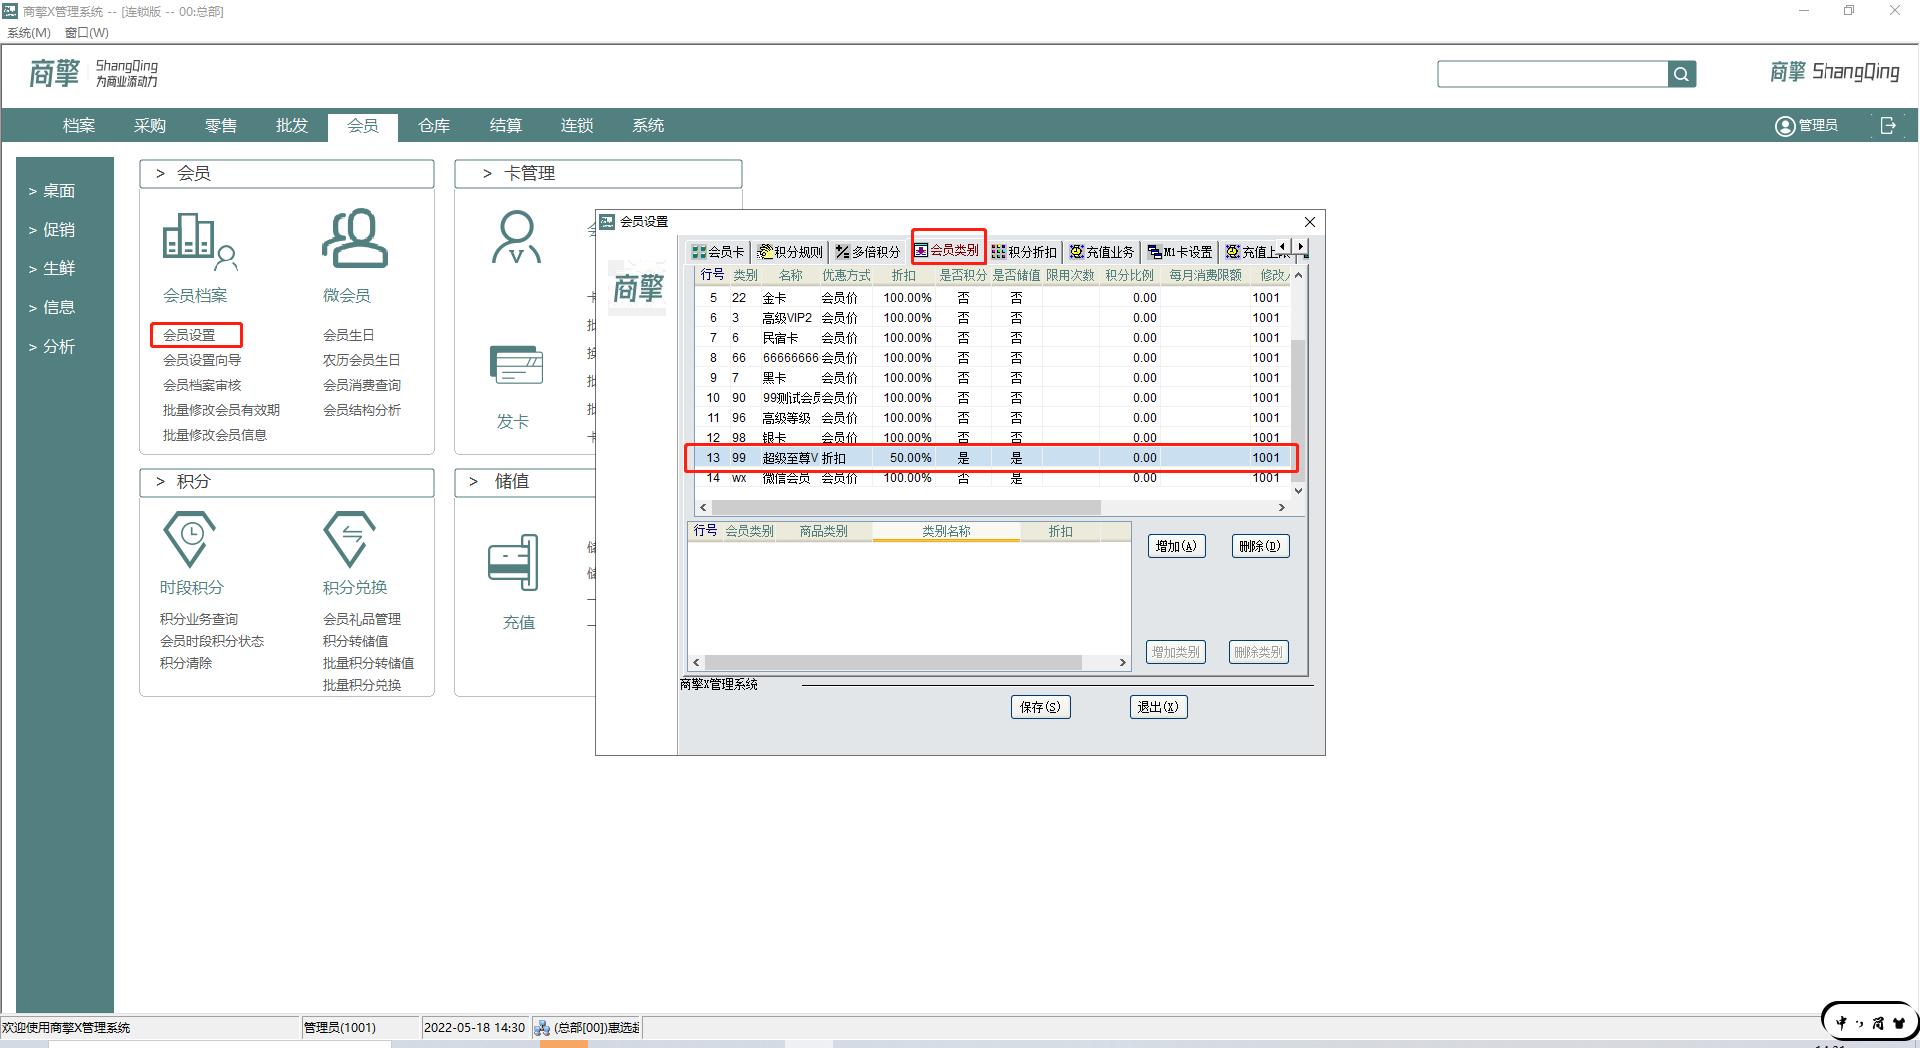Switch to the 积分折扣 tab
The height and width of the screenshot is (1048, 1920).
point(1024,252)
